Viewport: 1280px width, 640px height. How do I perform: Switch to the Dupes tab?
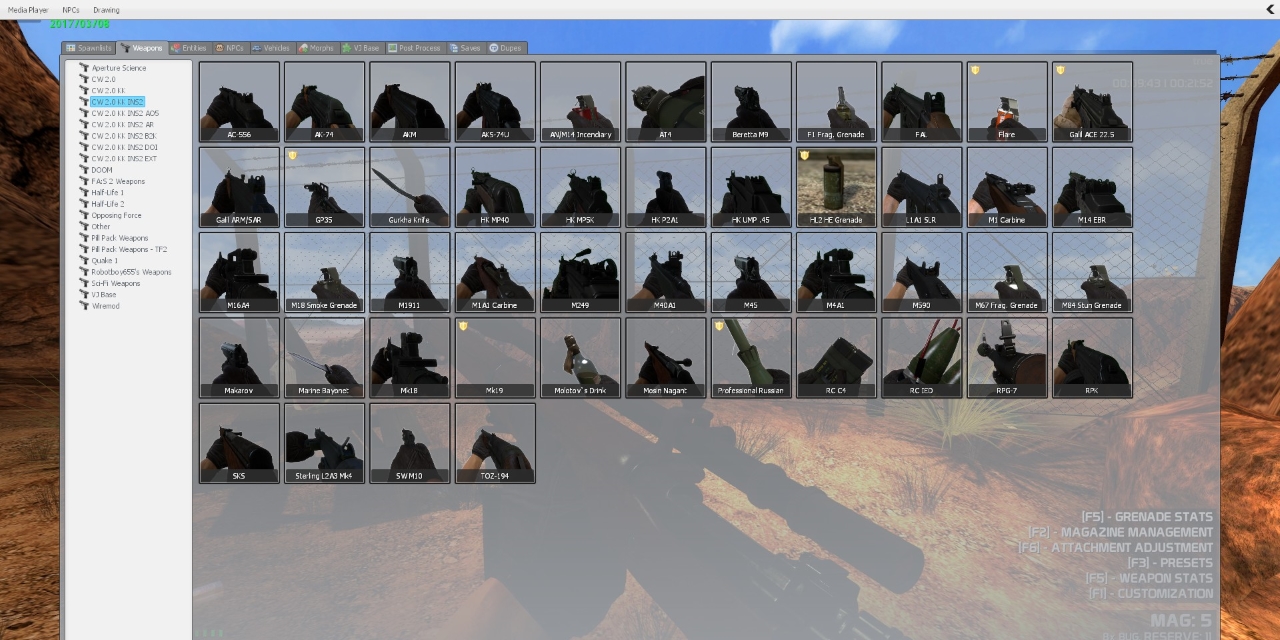[506, 48]
